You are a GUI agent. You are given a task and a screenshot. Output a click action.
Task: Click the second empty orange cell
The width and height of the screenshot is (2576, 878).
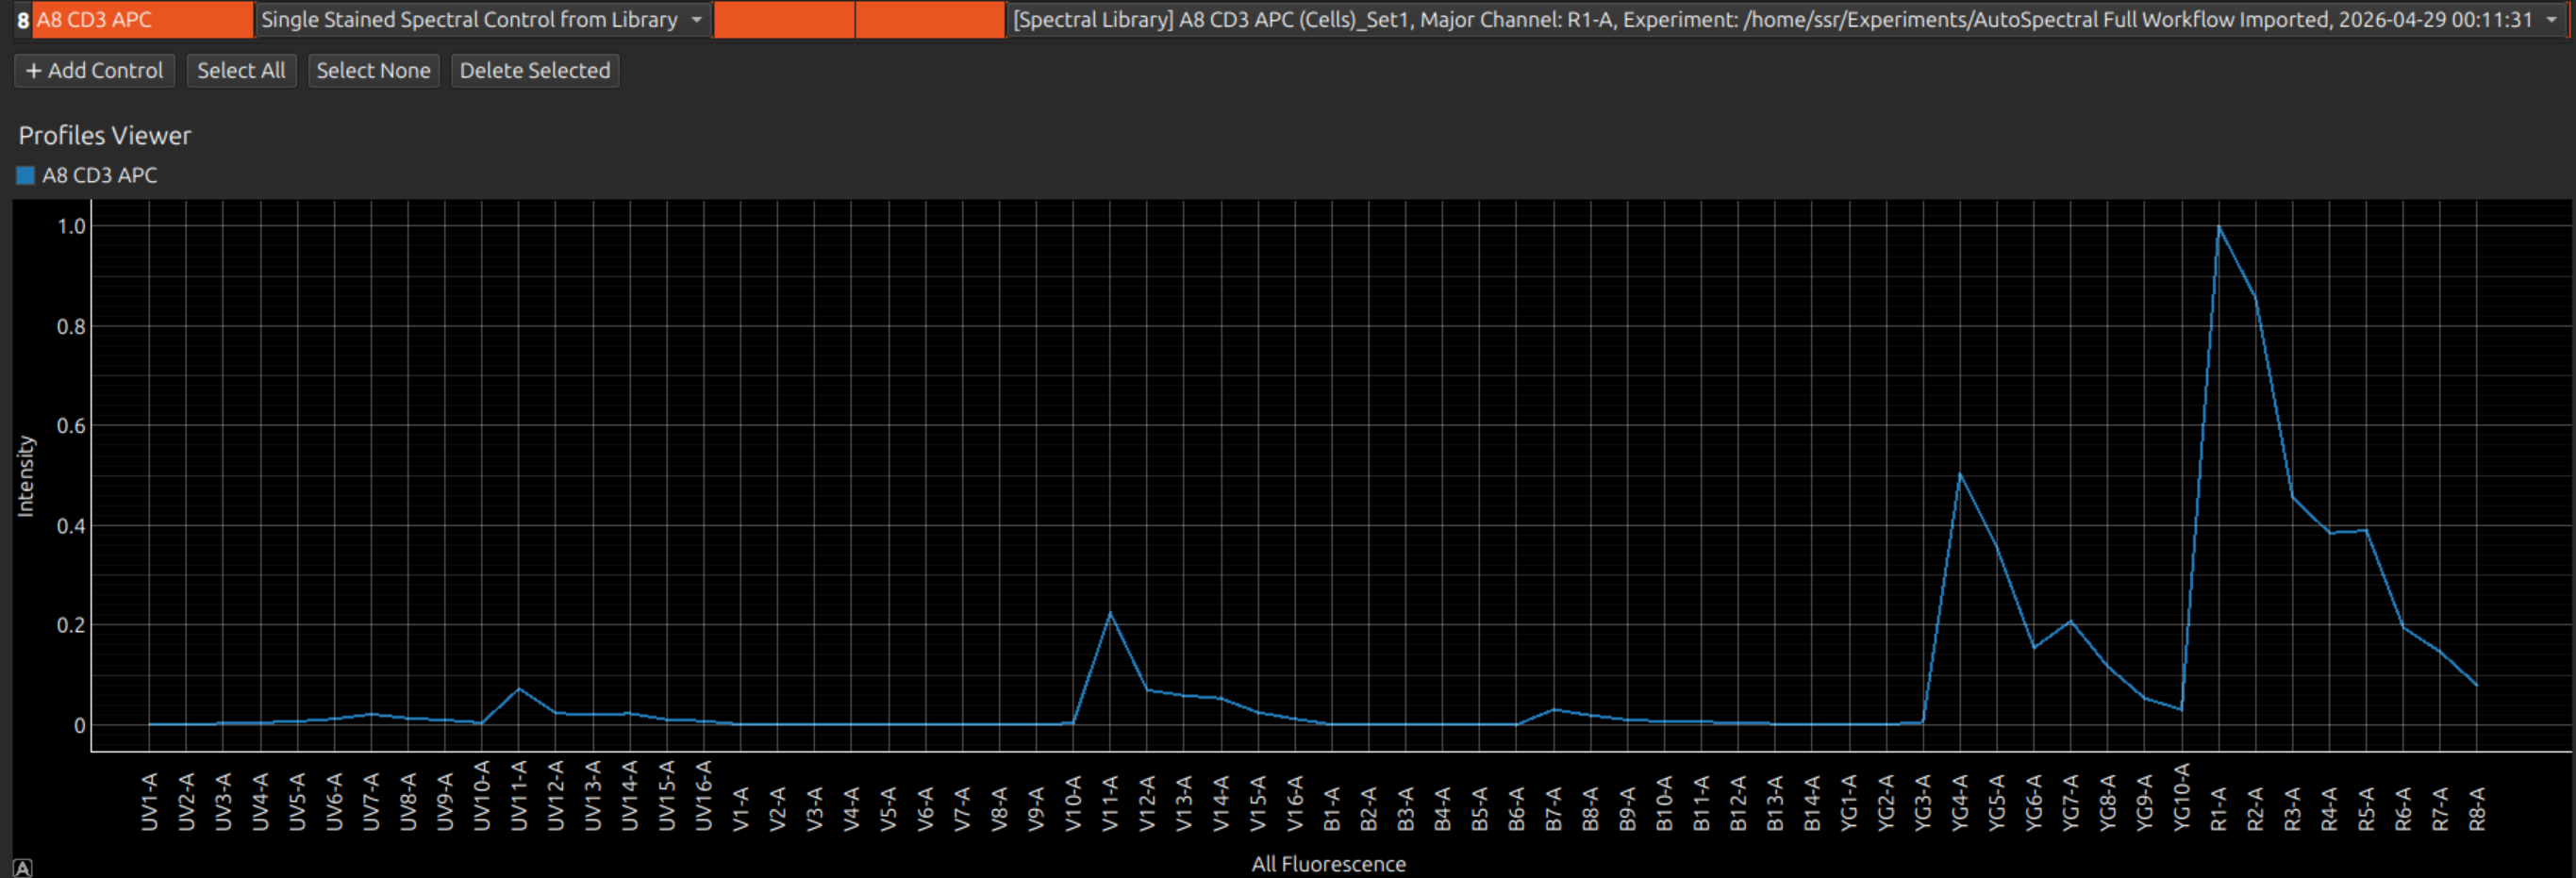coord(930,19)
